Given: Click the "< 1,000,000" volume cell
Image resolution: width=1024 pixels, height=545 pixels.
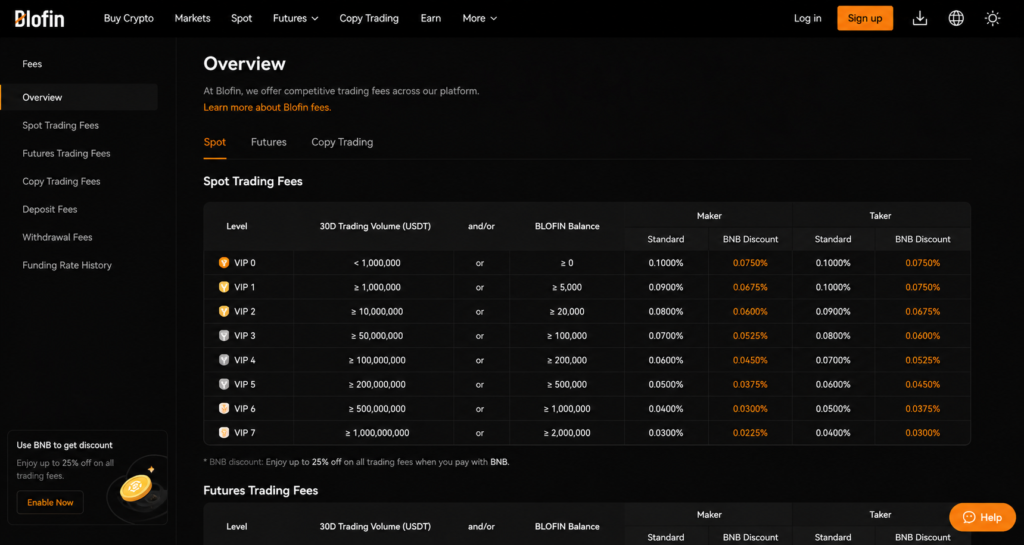Looking at the screenshot, I should (x=377, y=263).
